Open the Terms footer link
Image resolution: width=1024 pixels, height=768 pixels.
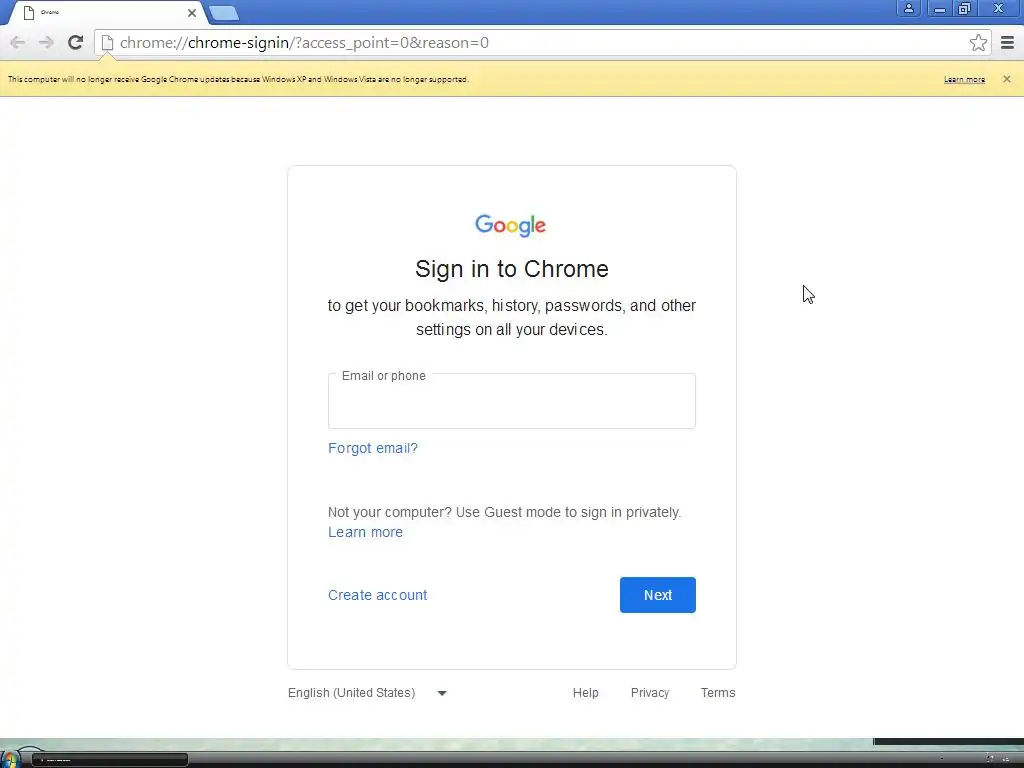pyautogui.click(x=718, y=693)
